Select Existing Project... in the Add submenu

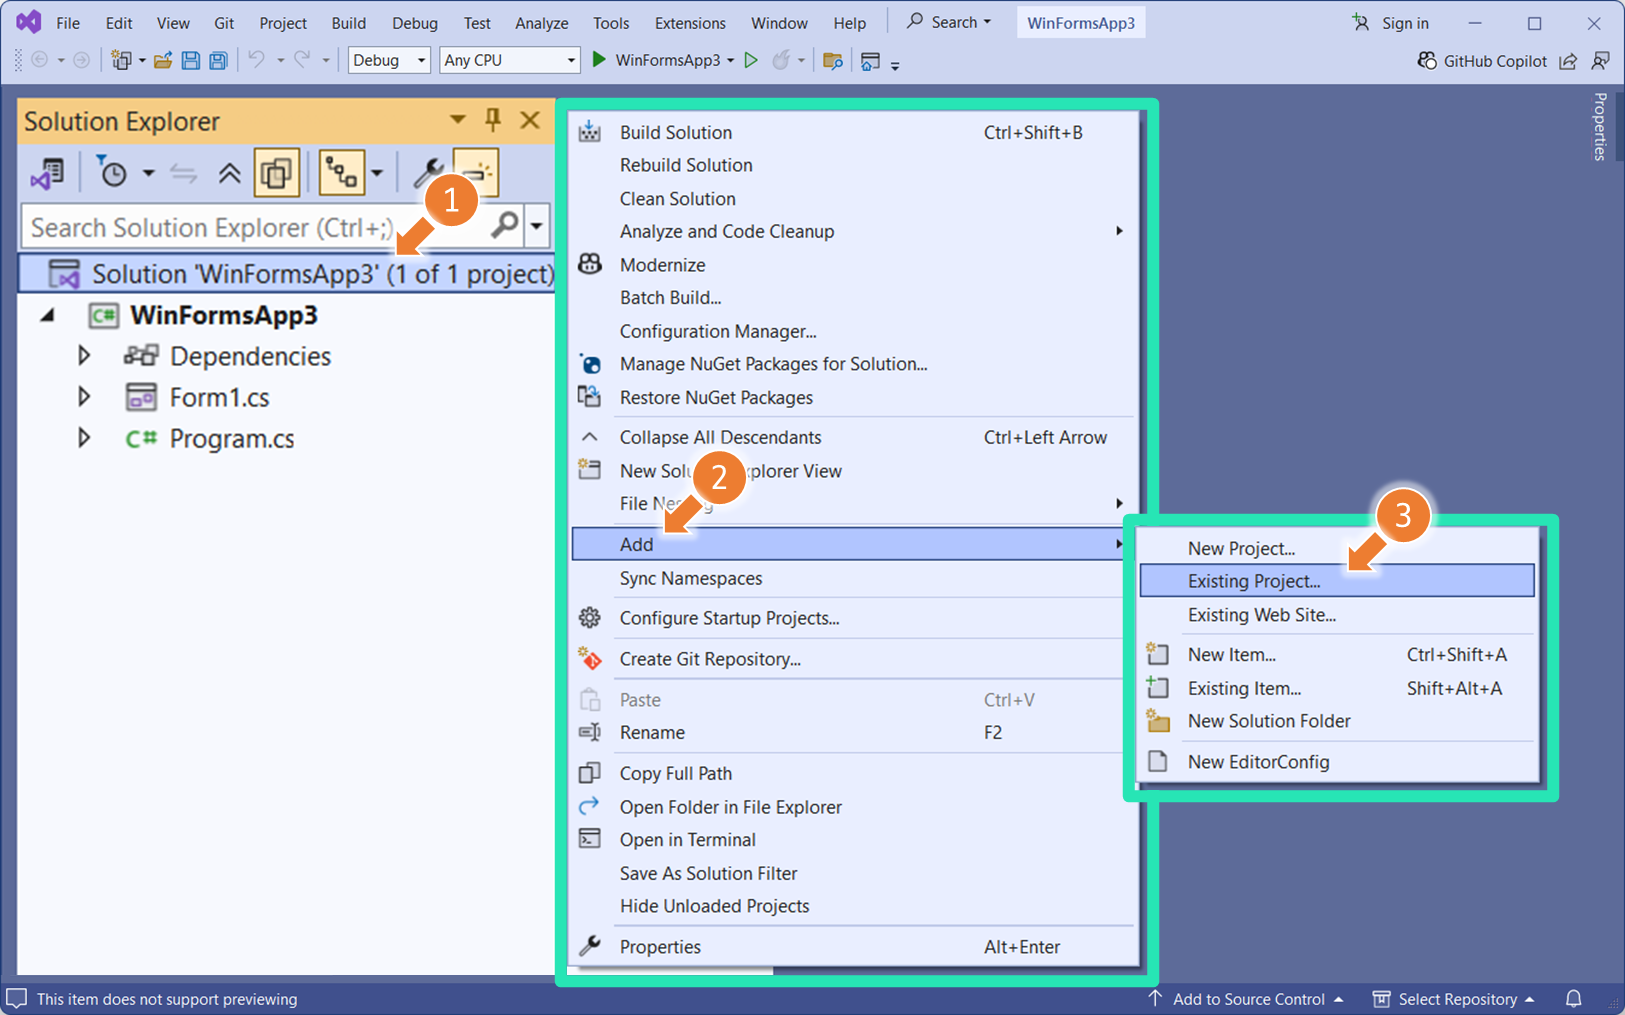[x=1337, y=581]
